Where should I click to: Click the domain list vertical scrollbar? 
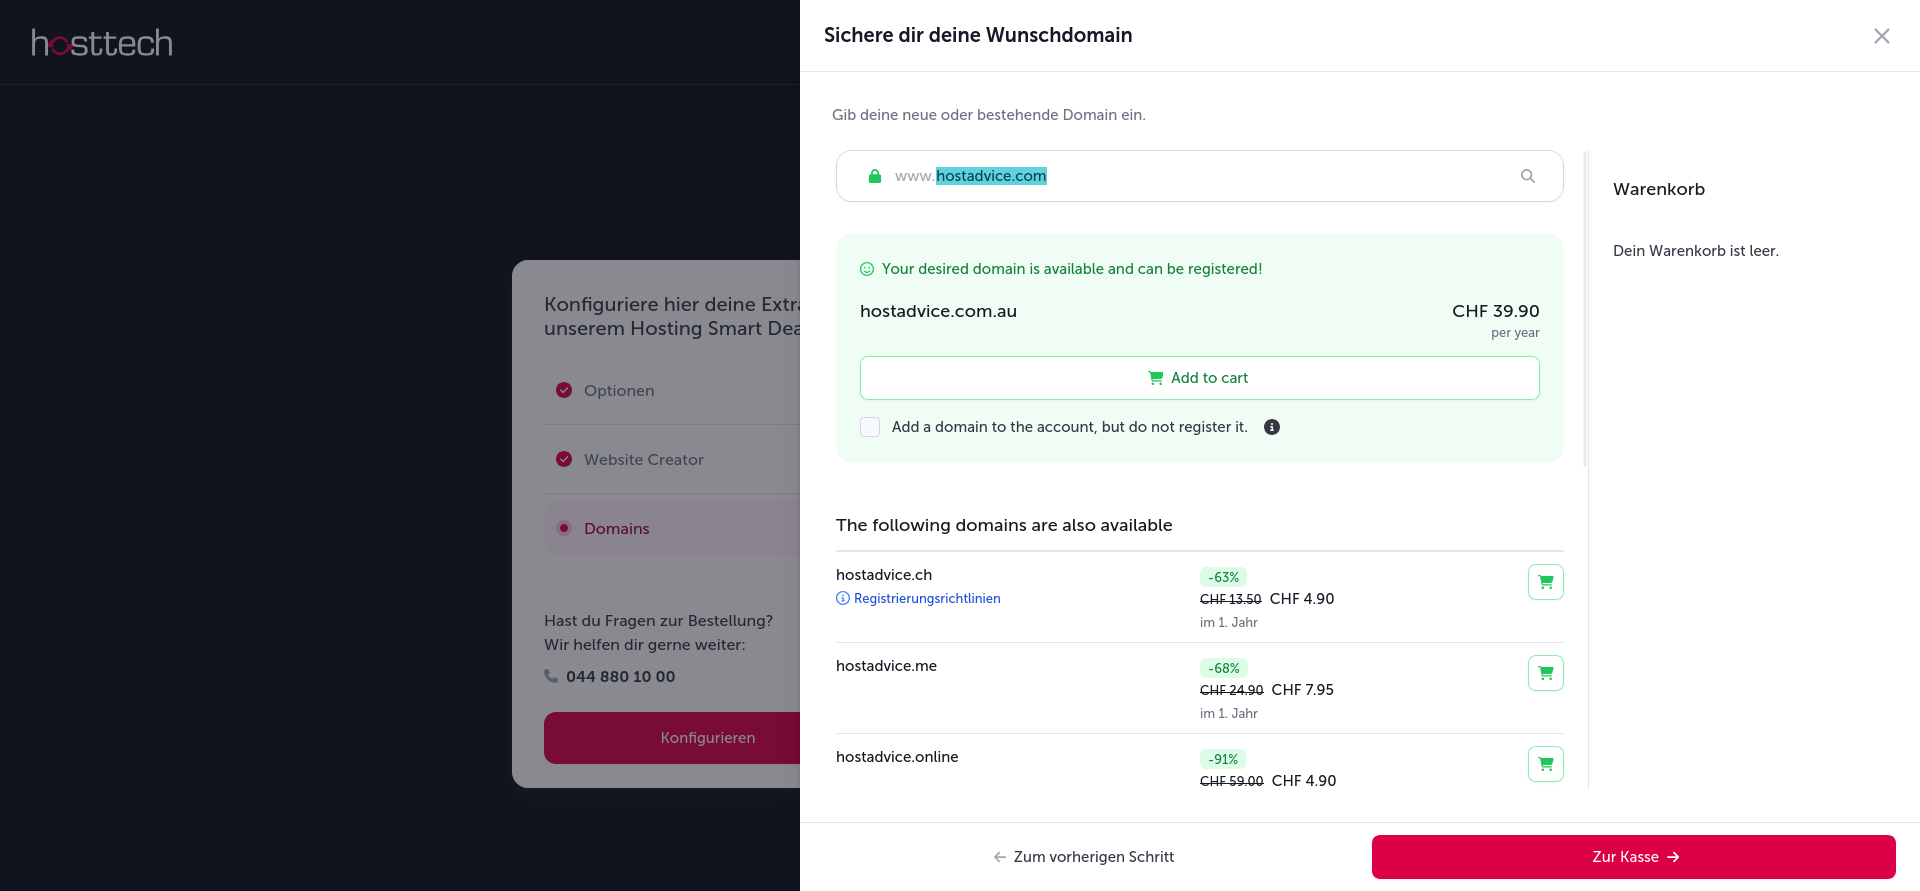coord(1586,309)
